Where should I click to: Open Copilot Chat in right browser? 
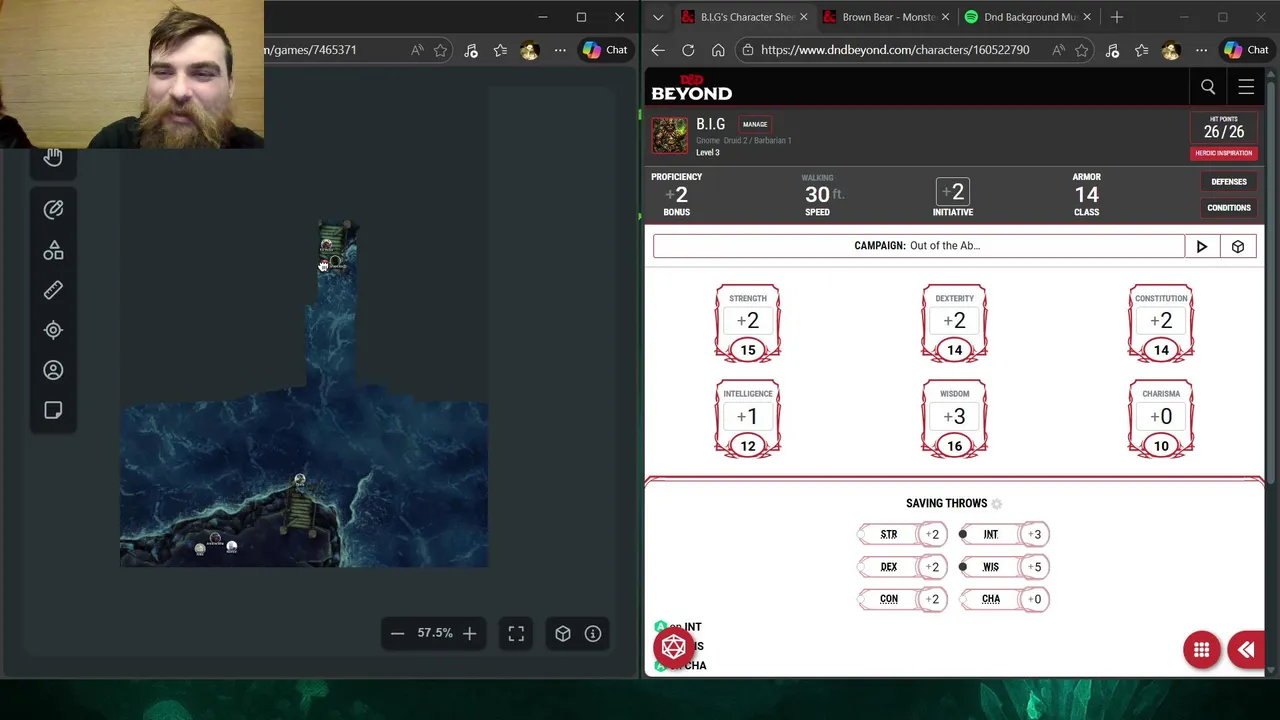[x=1247, y=50]
